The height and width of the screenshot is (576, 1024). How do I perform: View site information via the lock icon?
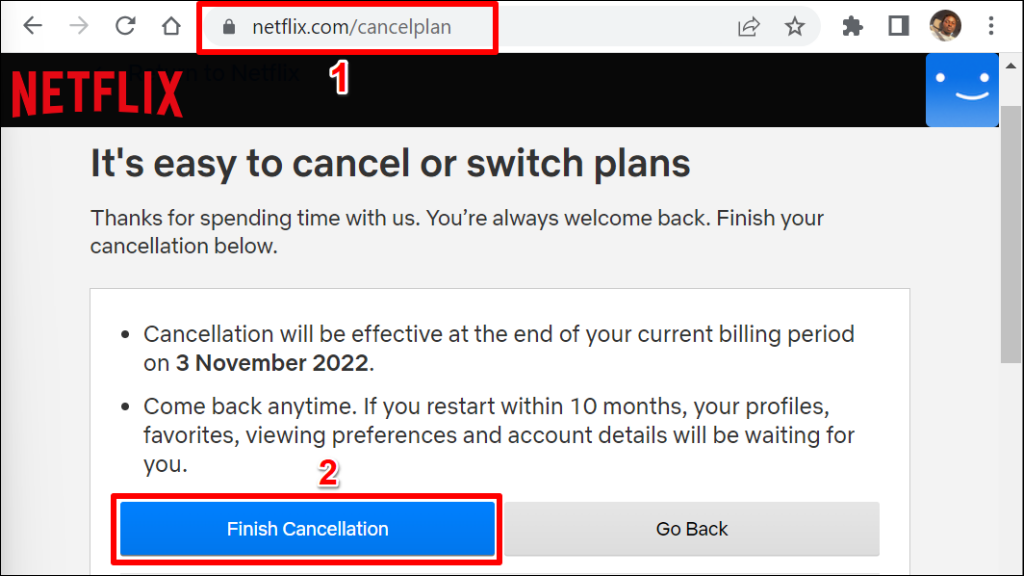coord(229,28)
